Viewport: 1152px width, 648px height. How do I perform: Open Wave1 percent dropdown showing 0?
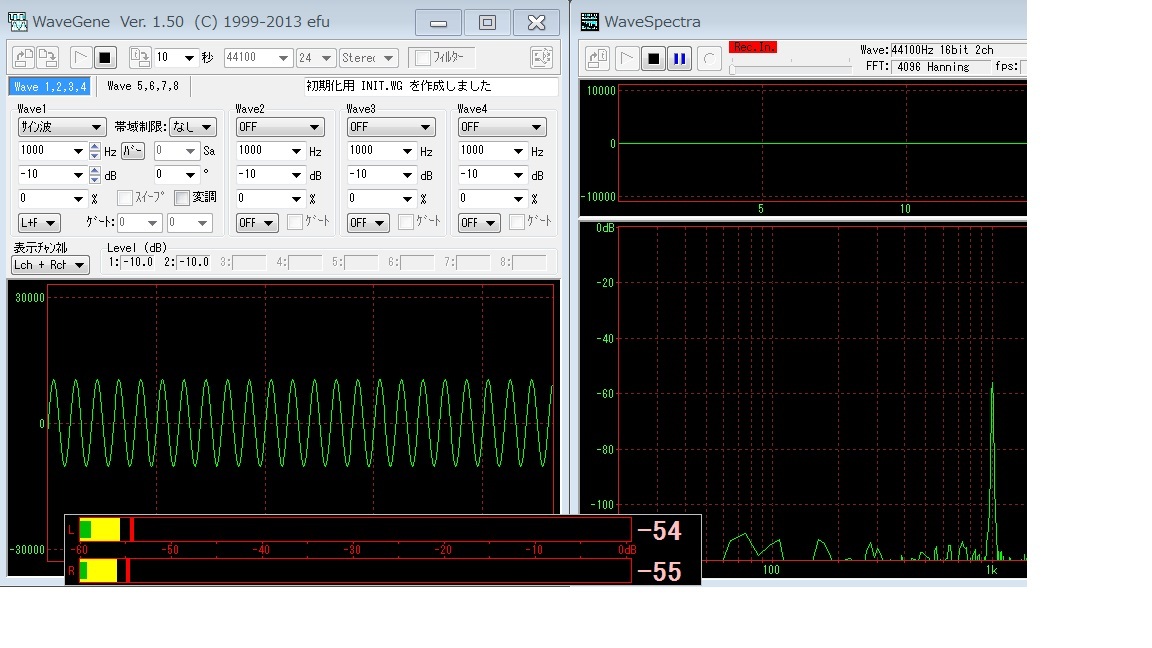coord(51,198)
